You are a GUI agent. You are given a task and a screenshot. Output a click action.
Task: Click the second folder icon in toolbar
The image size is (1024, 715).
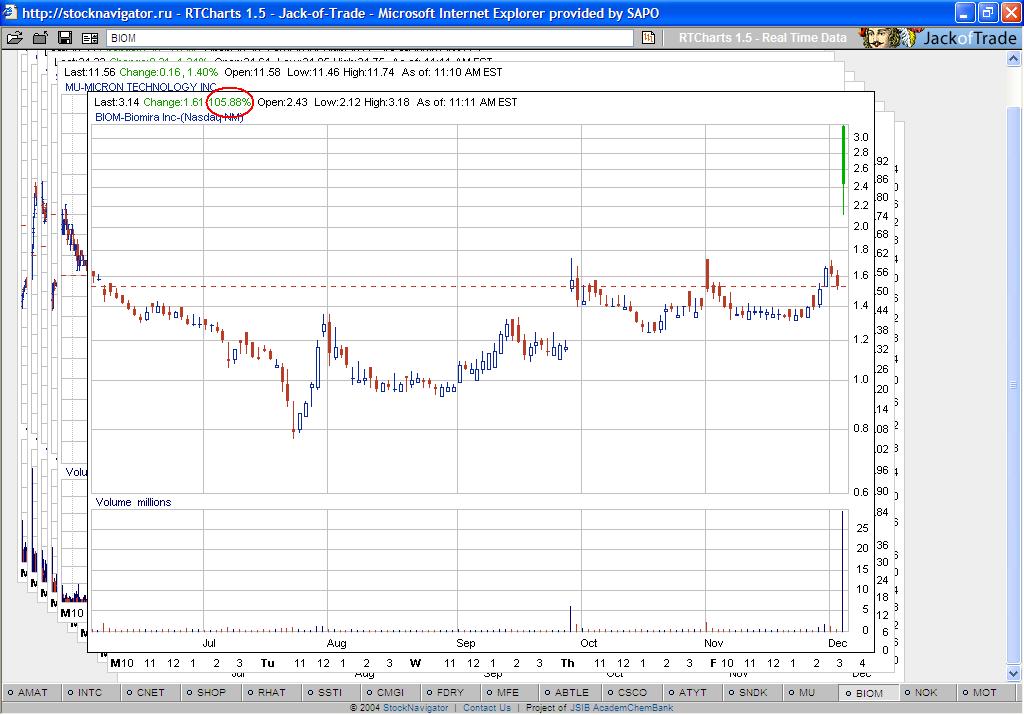(x=40, y=38)
